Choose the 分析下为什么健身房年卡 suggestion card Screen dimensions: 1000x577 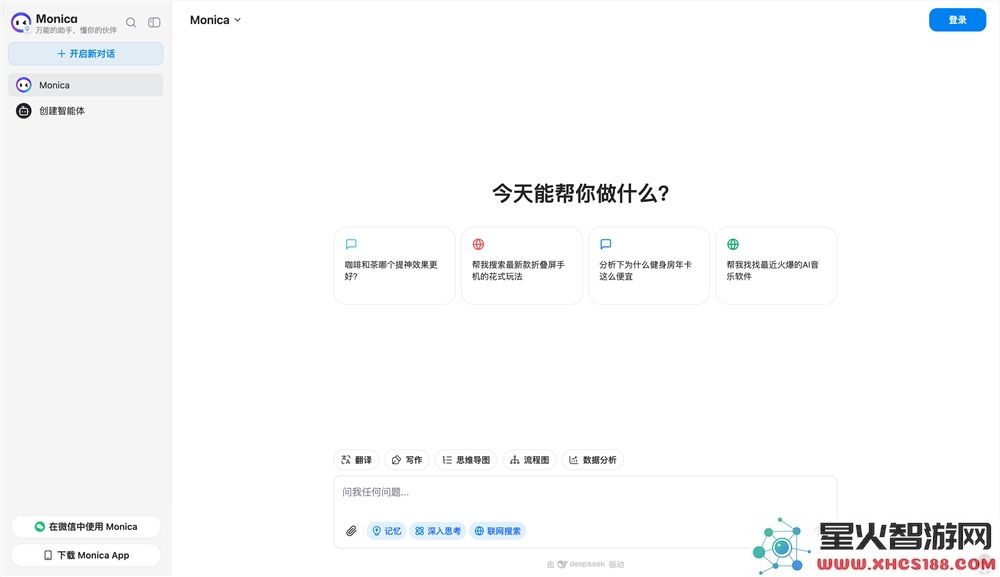click(649, 265)
